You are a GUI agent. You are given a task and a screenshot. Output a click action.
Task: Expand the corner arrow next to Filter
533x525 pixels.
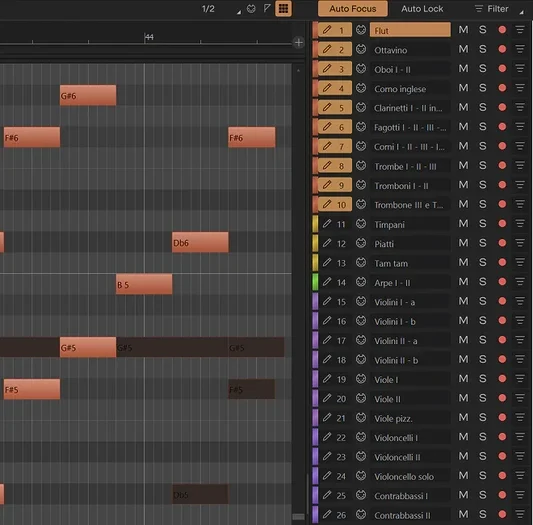pos(521,12)
